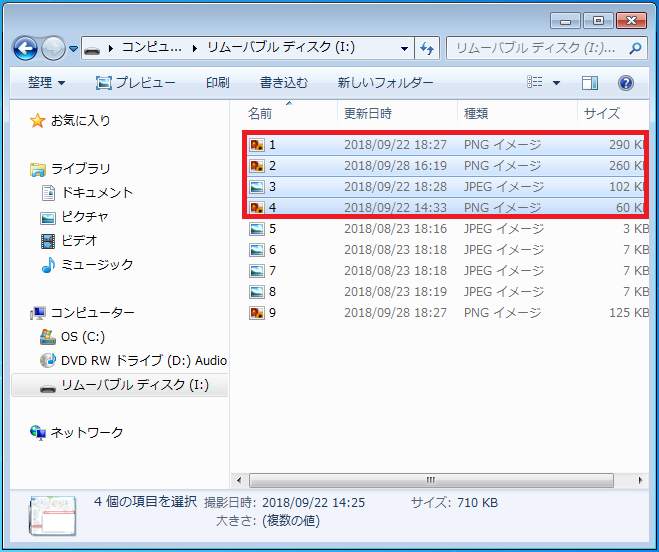The image size is (659, 552).
Task: Select file 5 in the list
Action: (448, 229)
